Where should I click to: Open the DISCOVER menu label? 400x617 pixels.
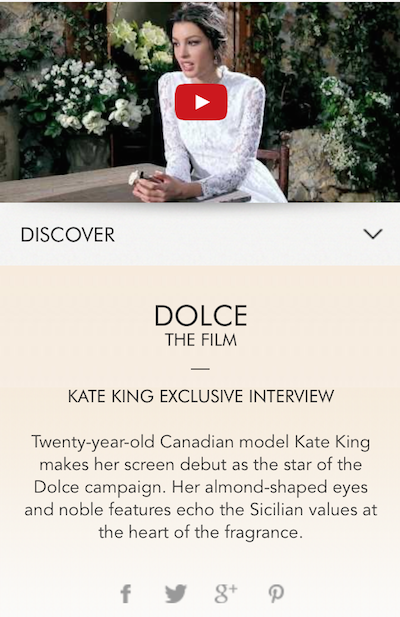68,235
